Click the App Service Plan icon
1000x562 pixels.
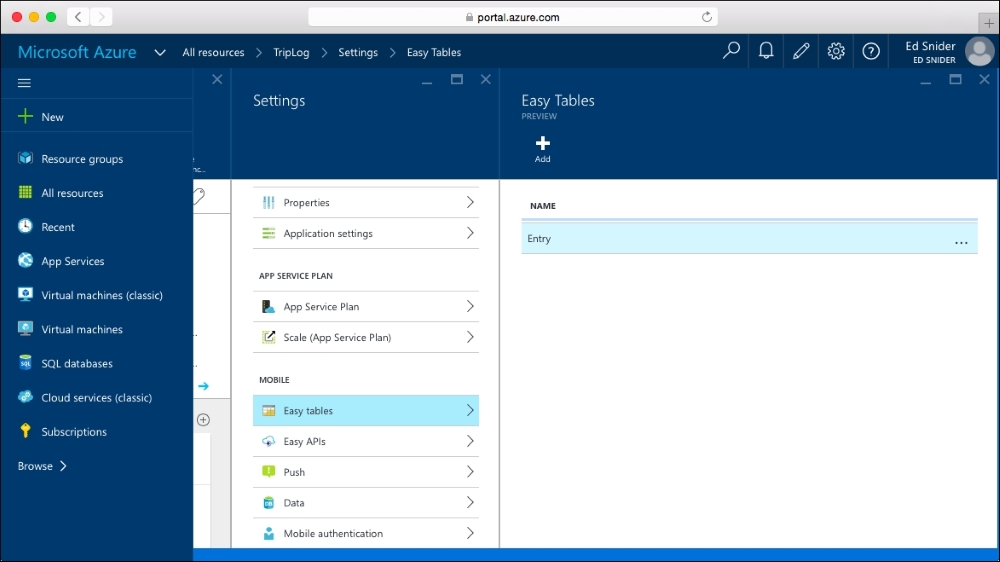pyautogui.click(x=268, y=306)
